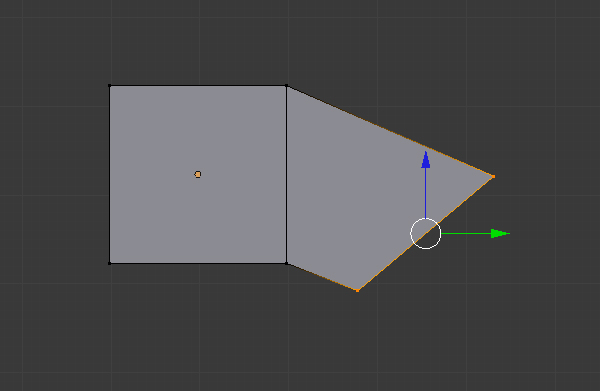Select the top horizontal edge of the square
The width and height of the screenshot is (600, 391).
coord(198,86)
